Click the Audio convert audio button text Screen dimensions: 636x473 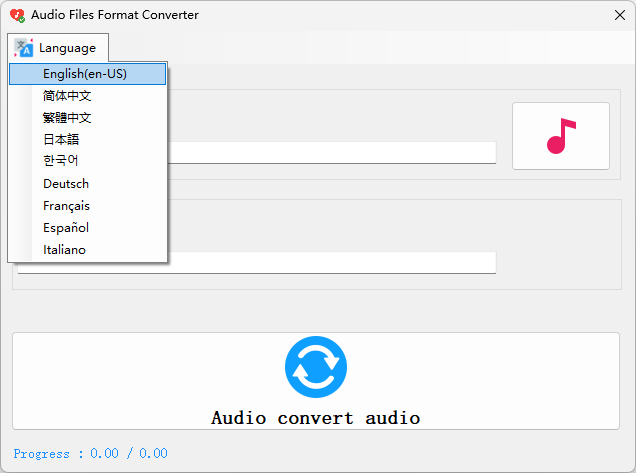[316, 418]
